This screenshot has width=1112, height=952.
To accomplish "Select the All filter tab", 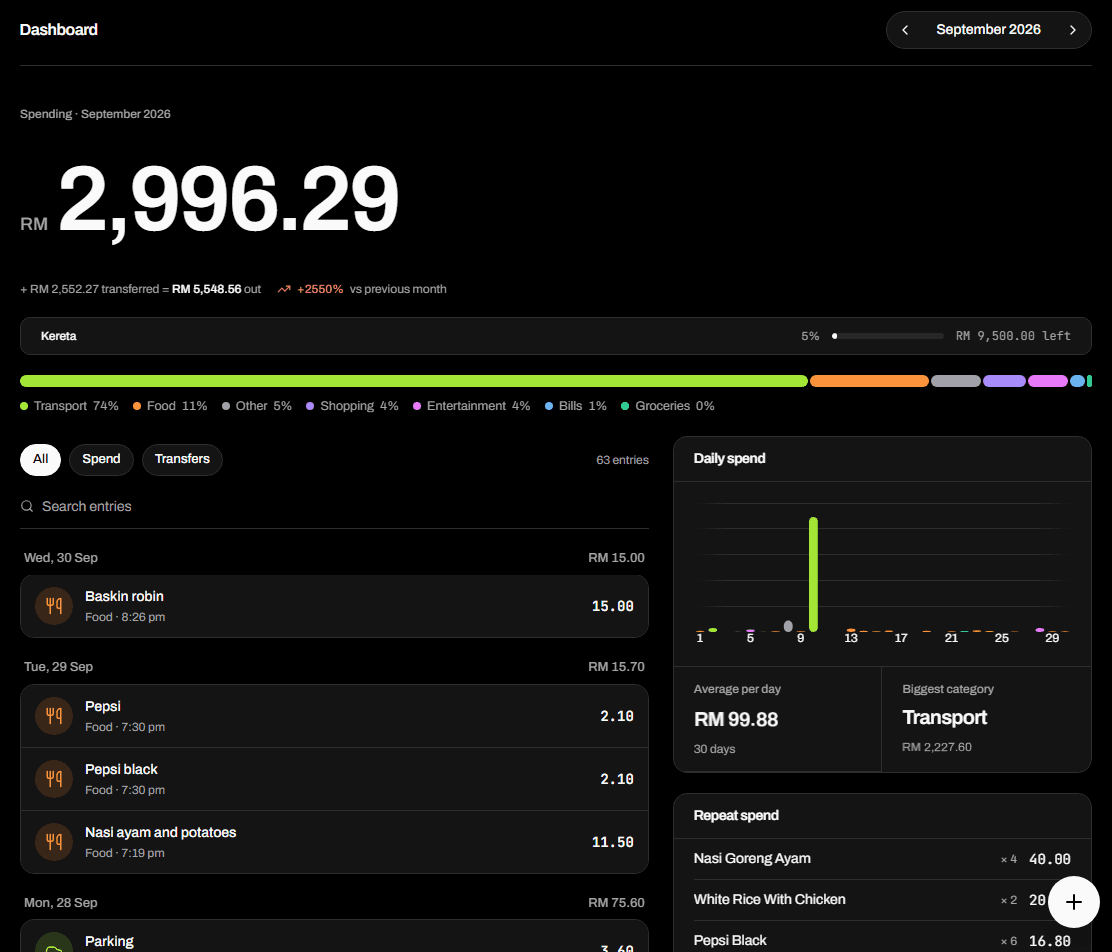I will point(40,460).
